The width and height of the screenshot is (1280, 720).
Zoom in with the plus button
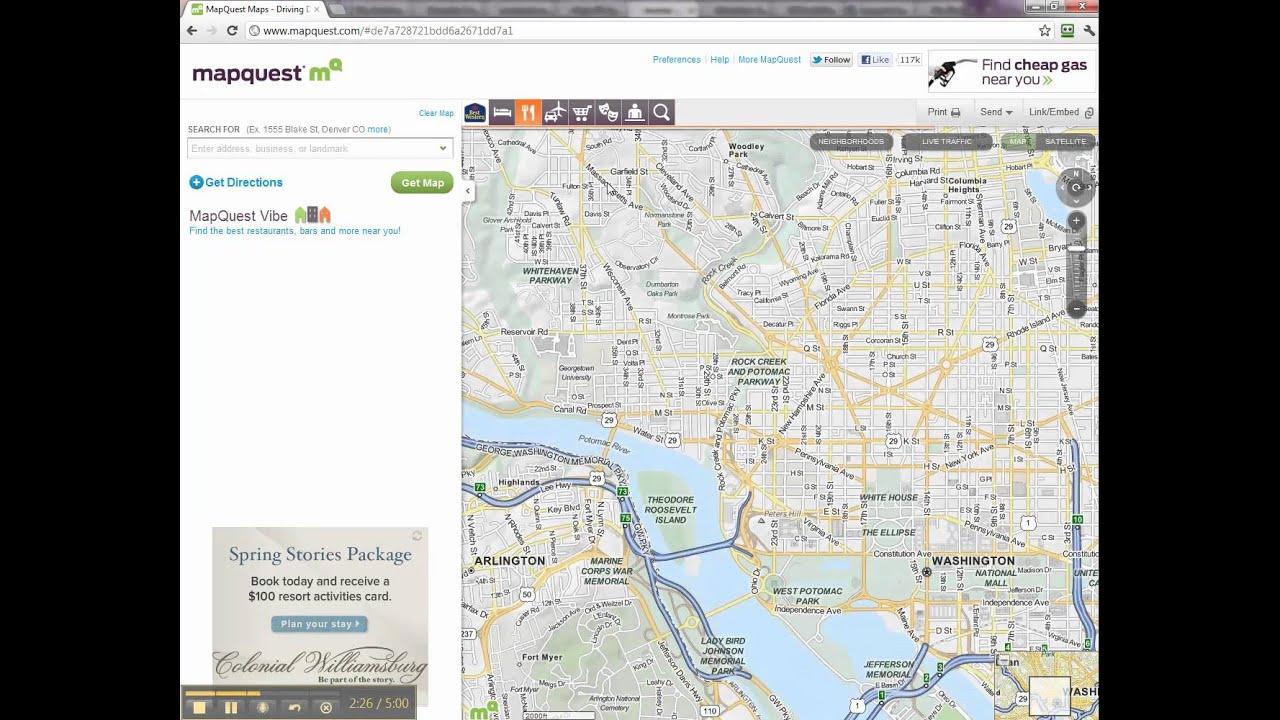1076,220
